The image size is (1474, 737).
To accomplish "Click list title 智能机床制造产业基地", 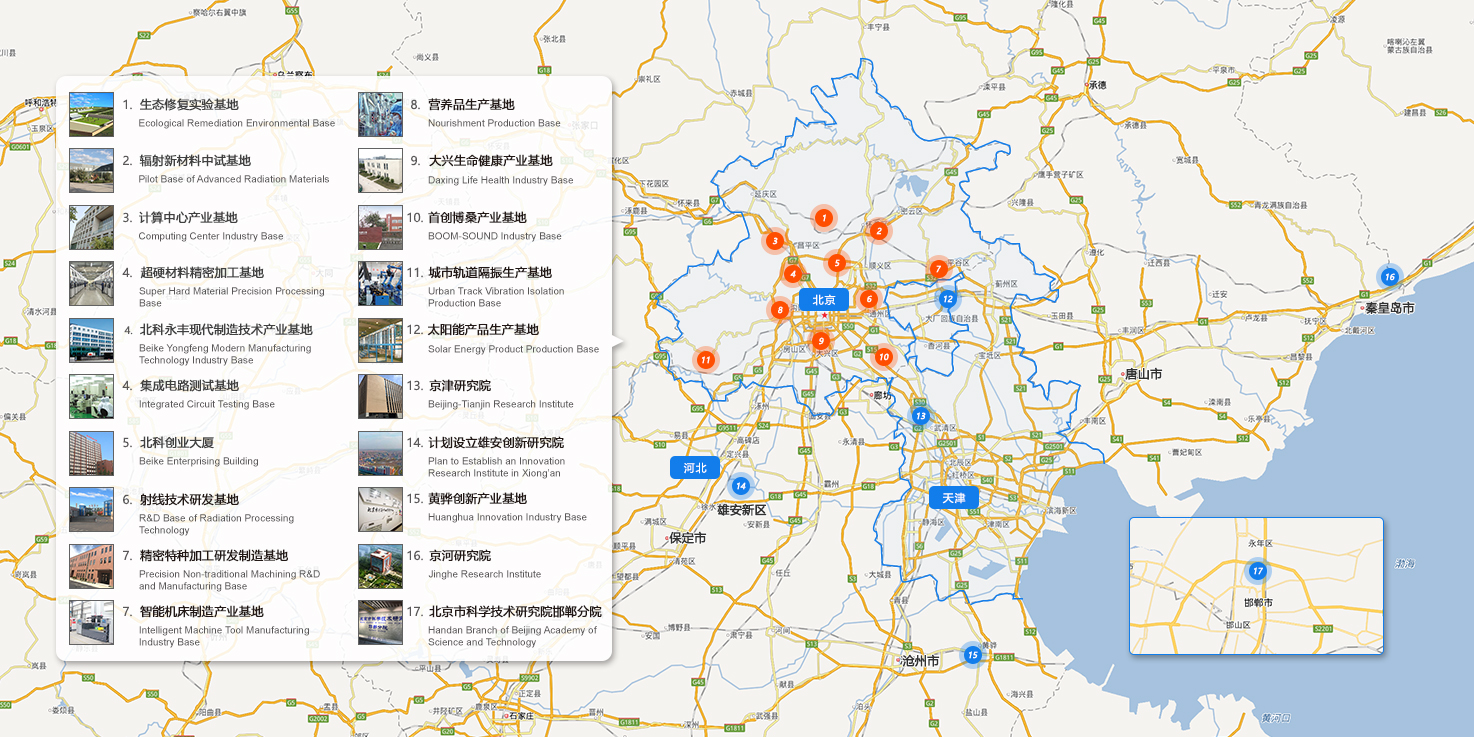I will [x=201, y=611].
